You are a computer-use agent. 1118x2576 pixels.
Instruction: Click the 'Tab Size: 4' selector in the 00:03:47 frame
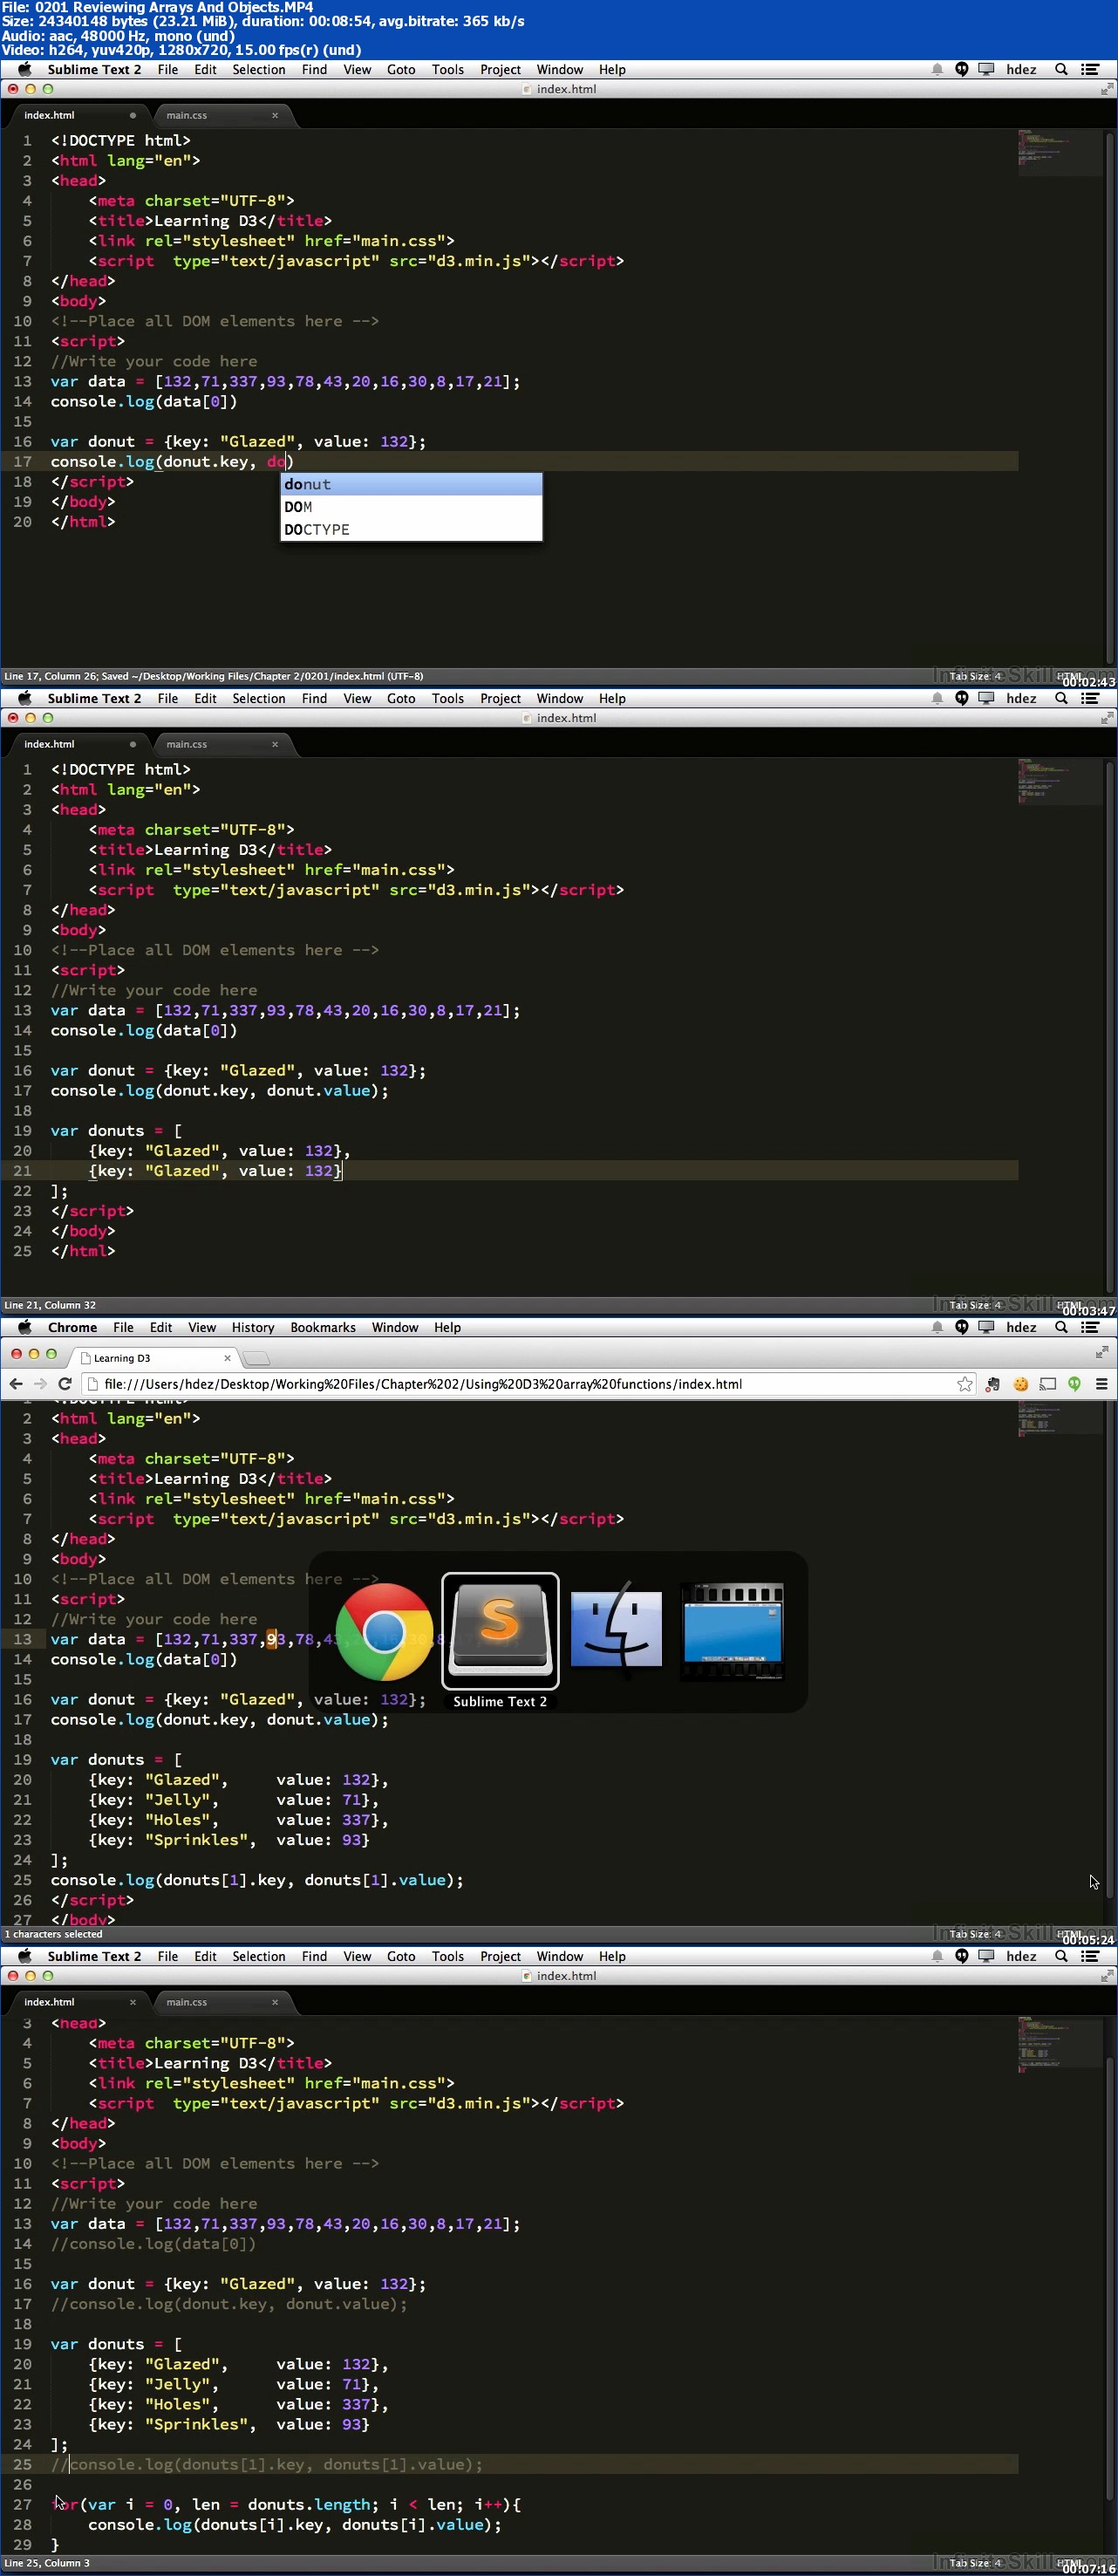(975, 1305)
